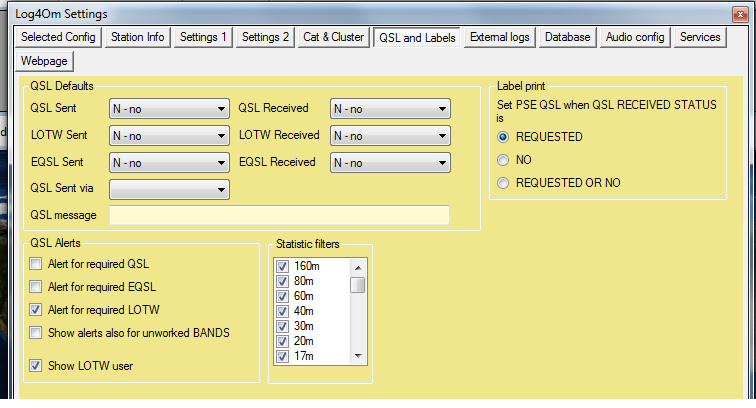Uncheck the 160m band filter
Image resolution: width=756 pixels, height=408 pixels.
pos(283,266)
